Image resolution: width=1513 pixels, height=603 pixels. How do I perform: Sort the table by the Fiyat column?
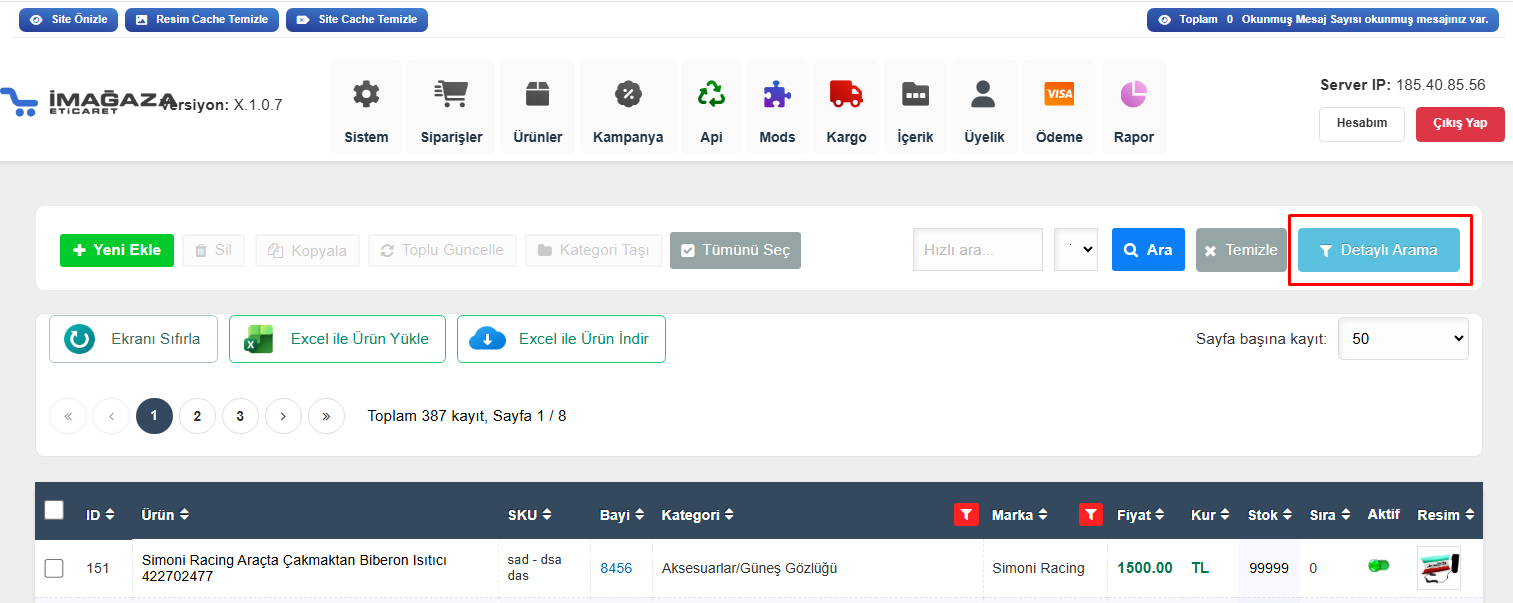tap(1140, 515)
